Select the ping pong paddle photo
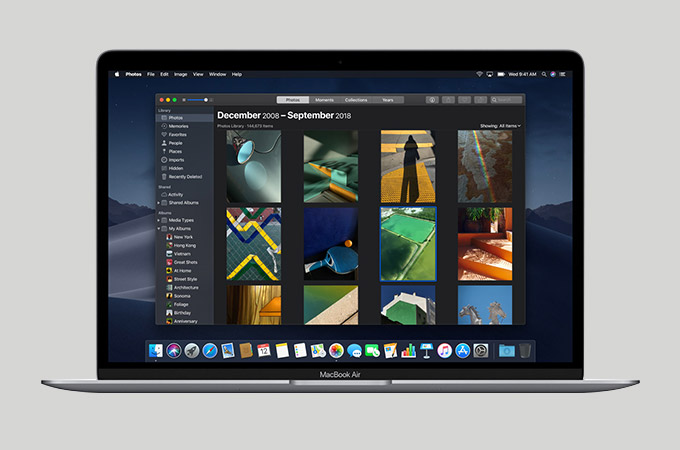This screenshot has width=680, height=450. pos(331,244)
